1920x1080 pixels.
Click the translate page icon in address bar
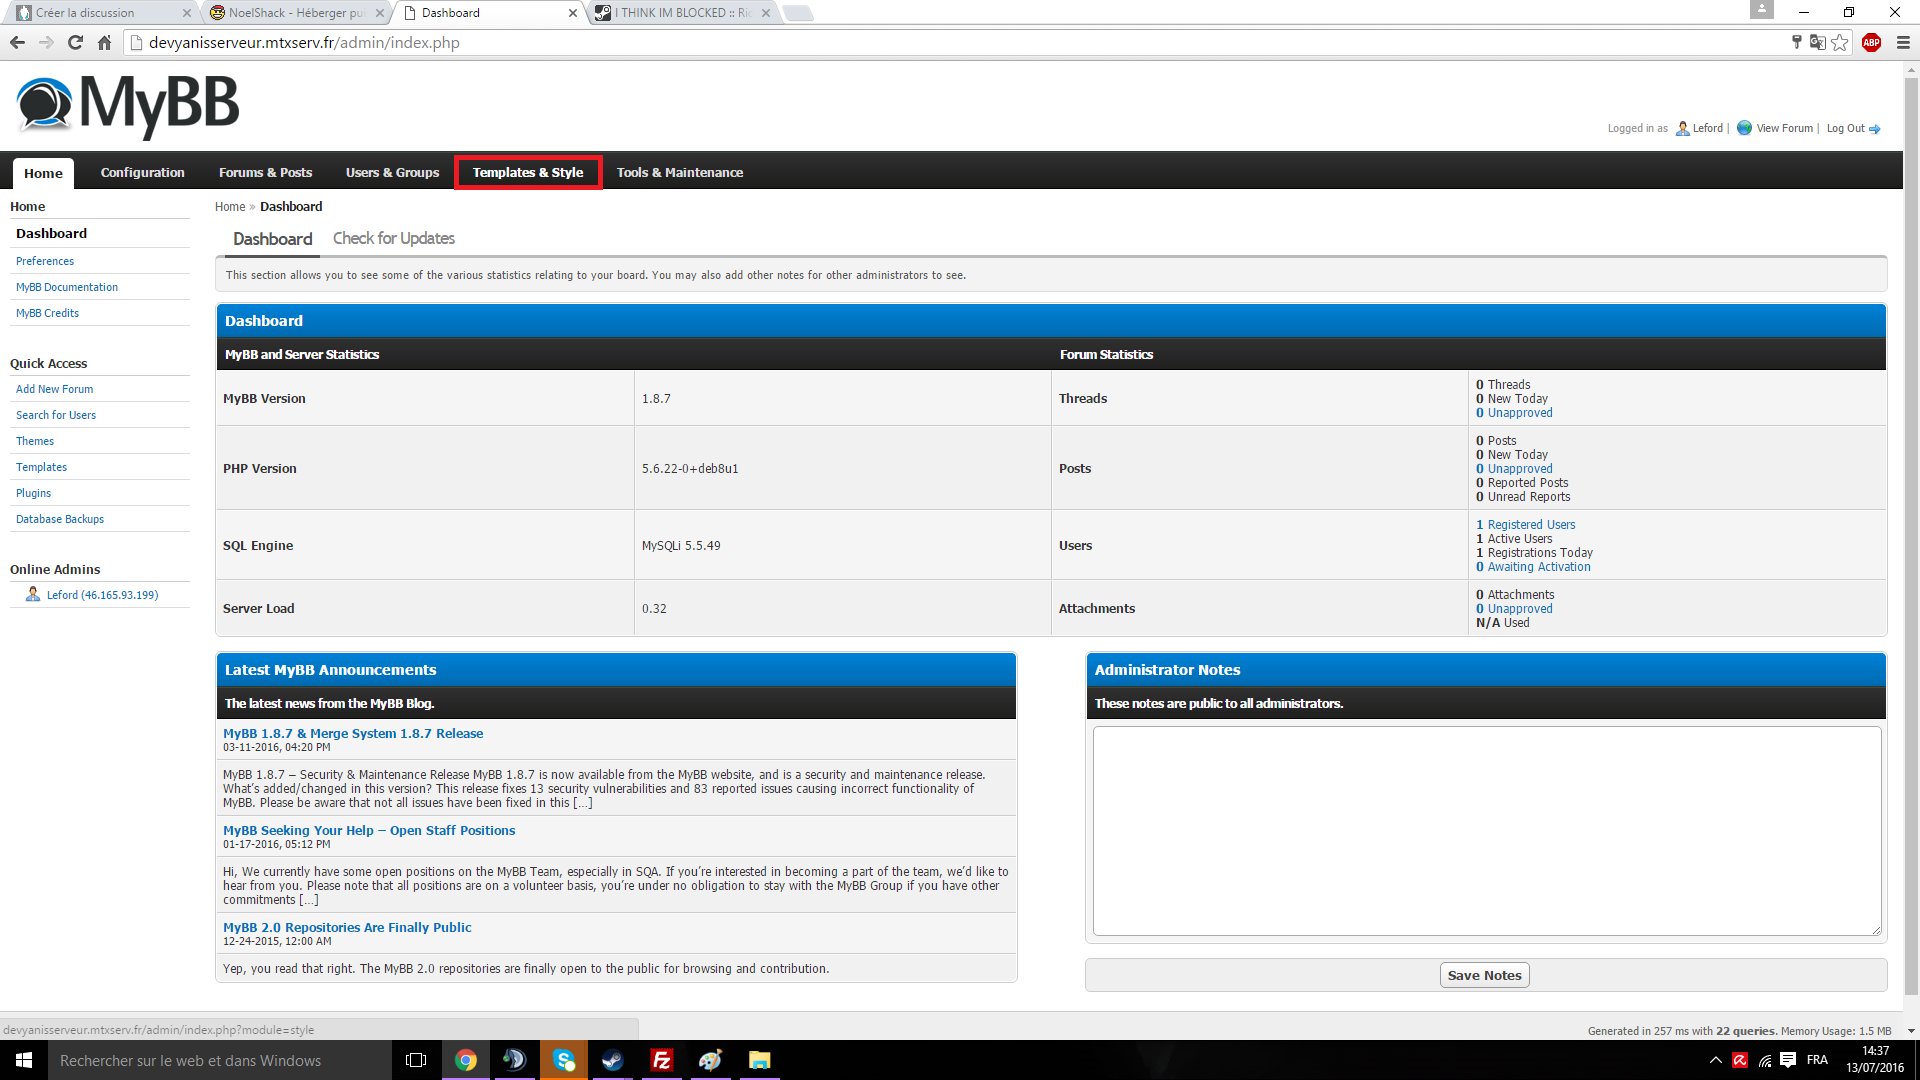[x=1818, y=42]
